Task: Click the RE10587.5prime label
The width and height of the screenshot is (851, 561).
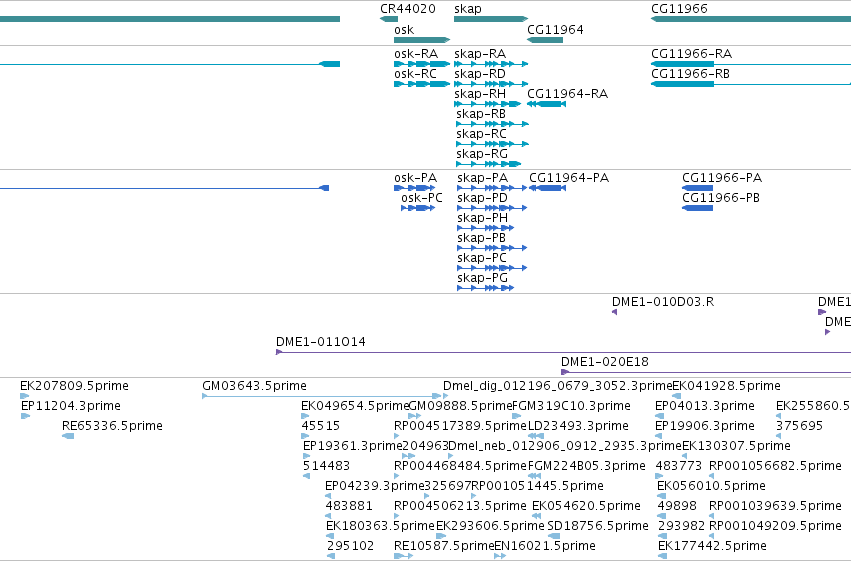Action: tap(444, 546)
